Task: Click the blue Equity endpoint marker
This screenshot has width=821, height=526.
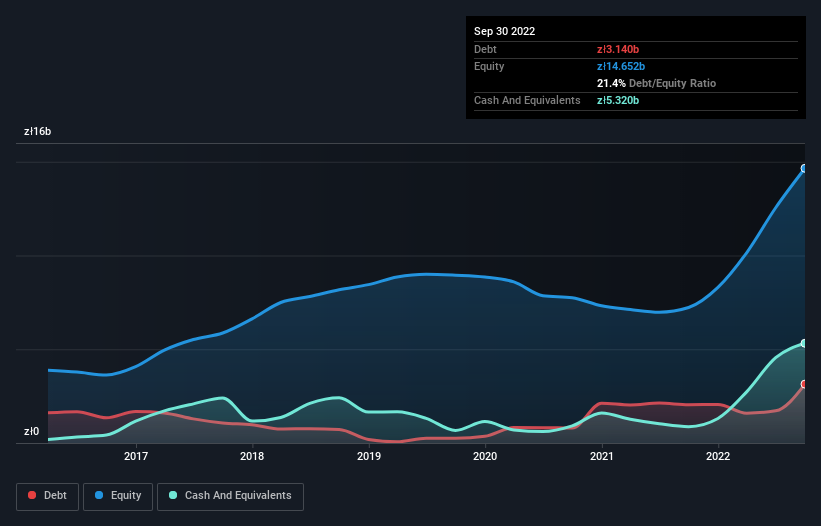Action: click(x=804, y=169)
